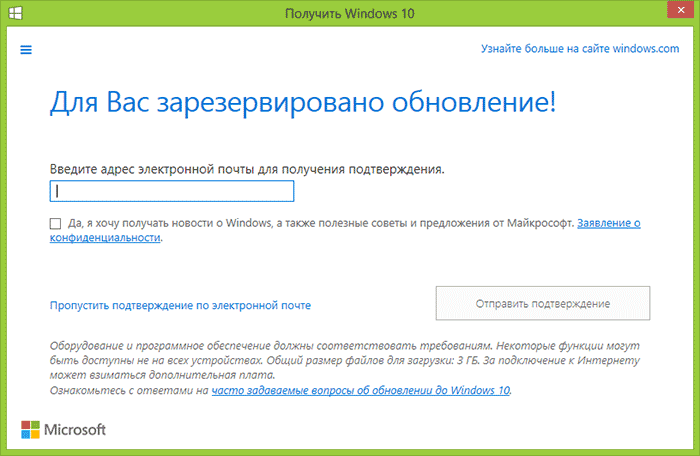700x456 pixels.
Task: Enable the Windows news subscription checkbox
Action: pos(54,224)
